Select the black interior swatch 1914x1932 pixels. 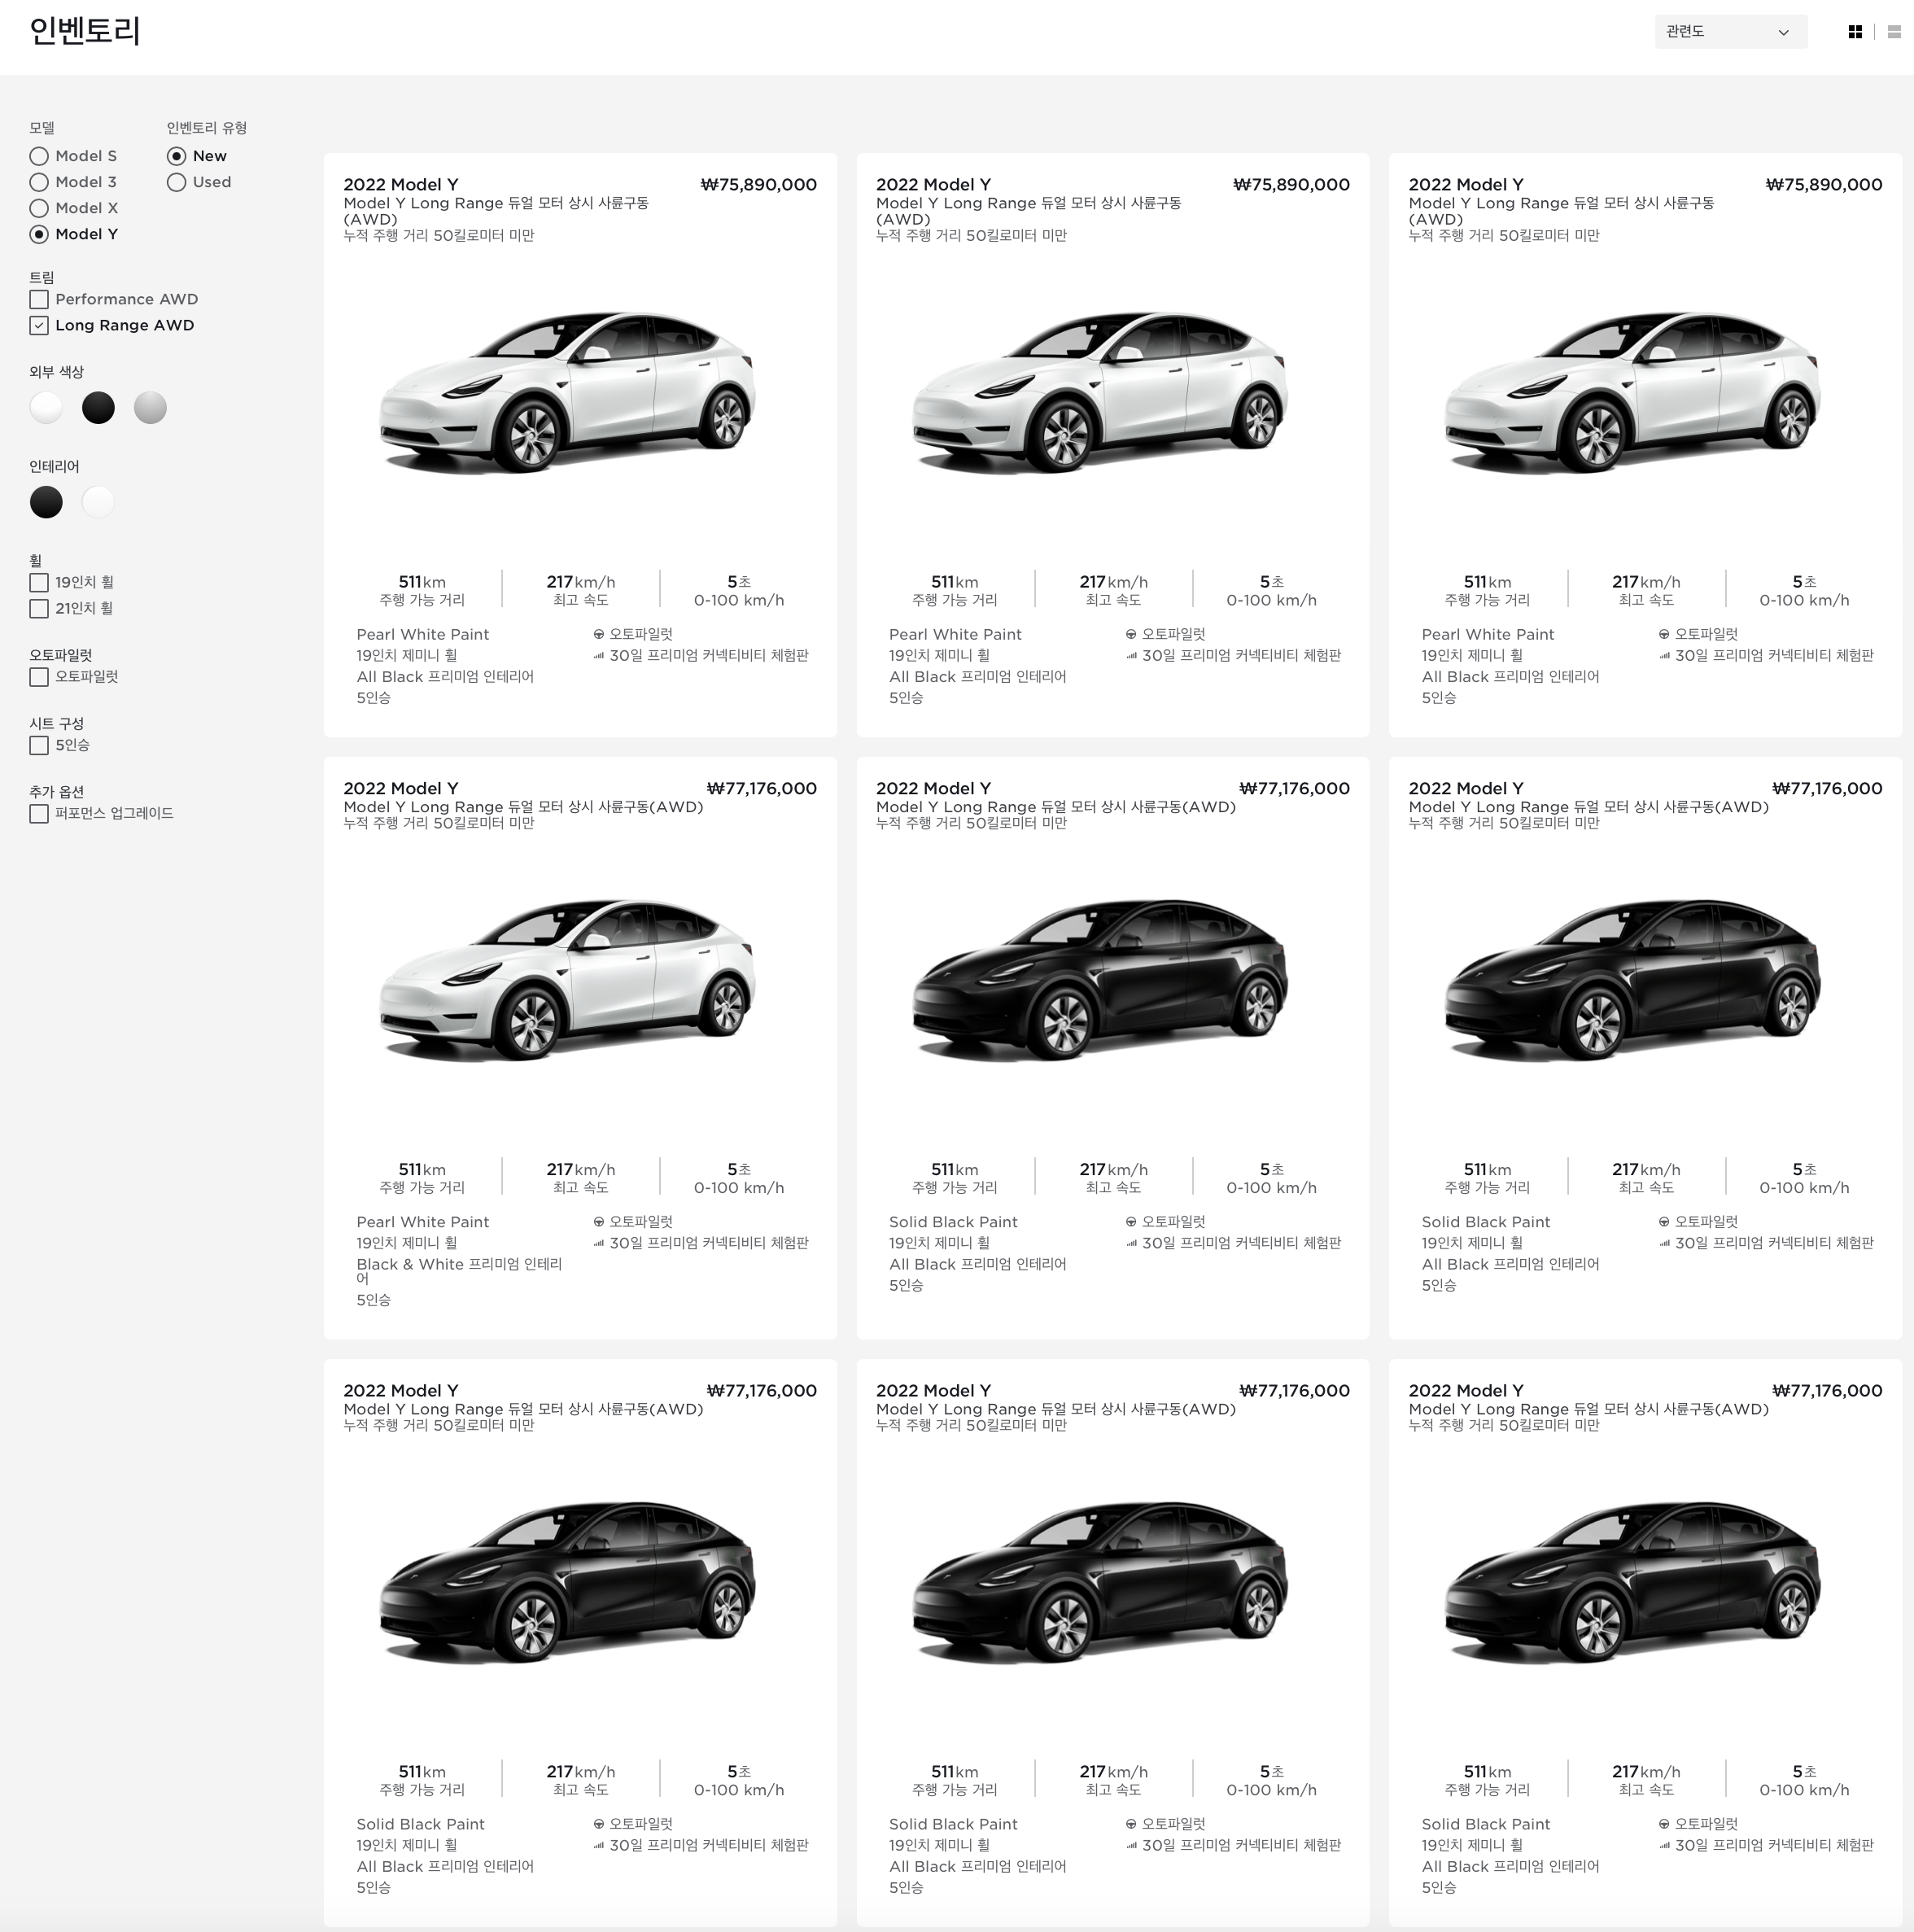point(46,502)
